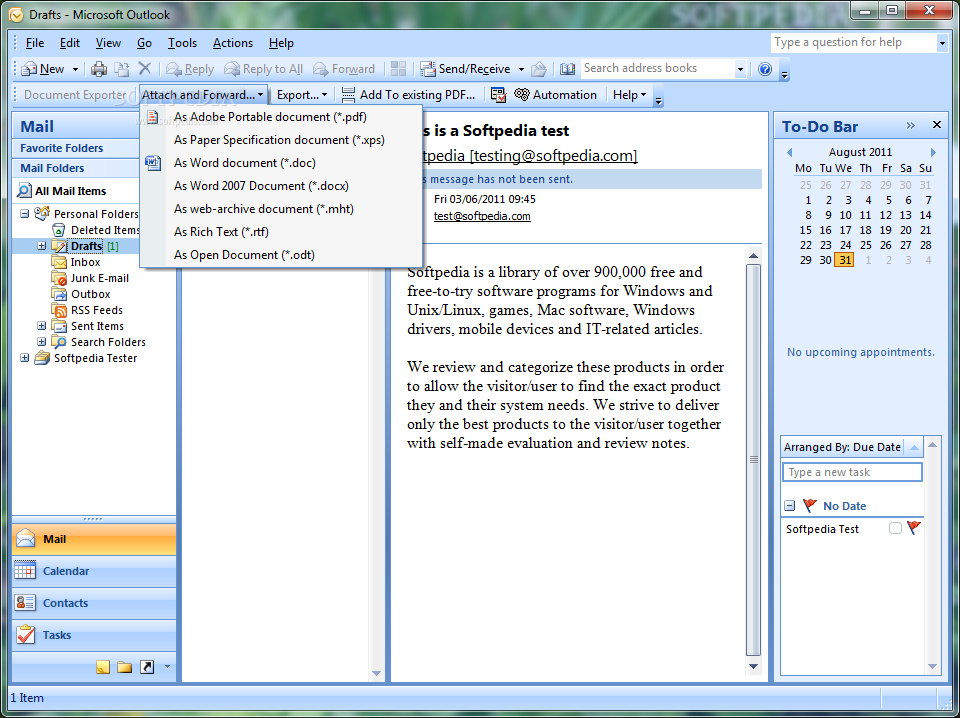The height and width of the screenshot is (718, 960).
Task: Click the New mail button
Action: 43,69
